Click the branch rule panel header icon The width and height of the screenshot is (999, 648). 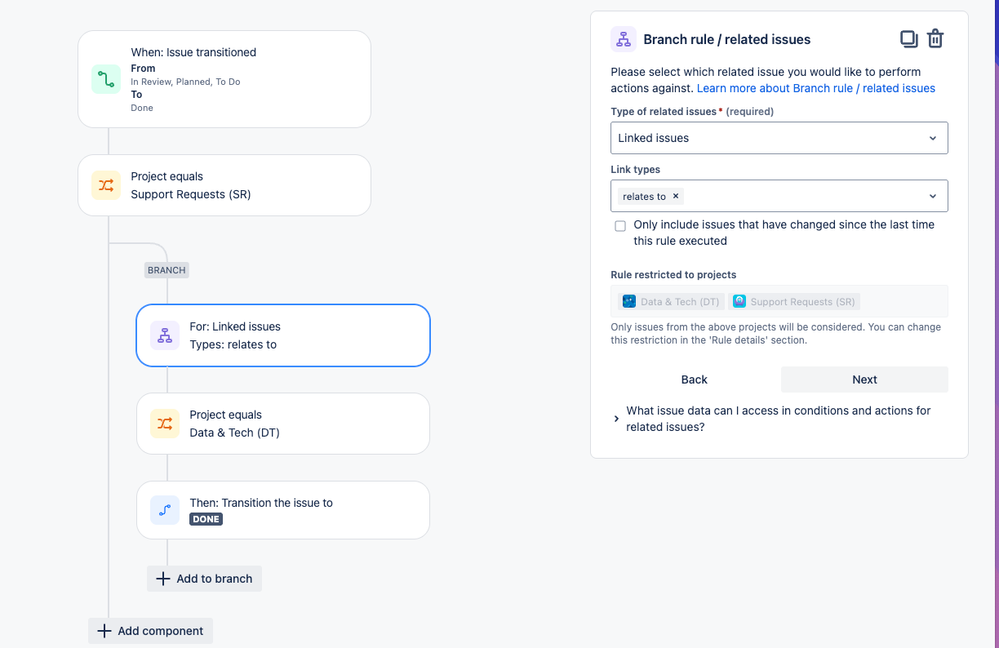624,39
